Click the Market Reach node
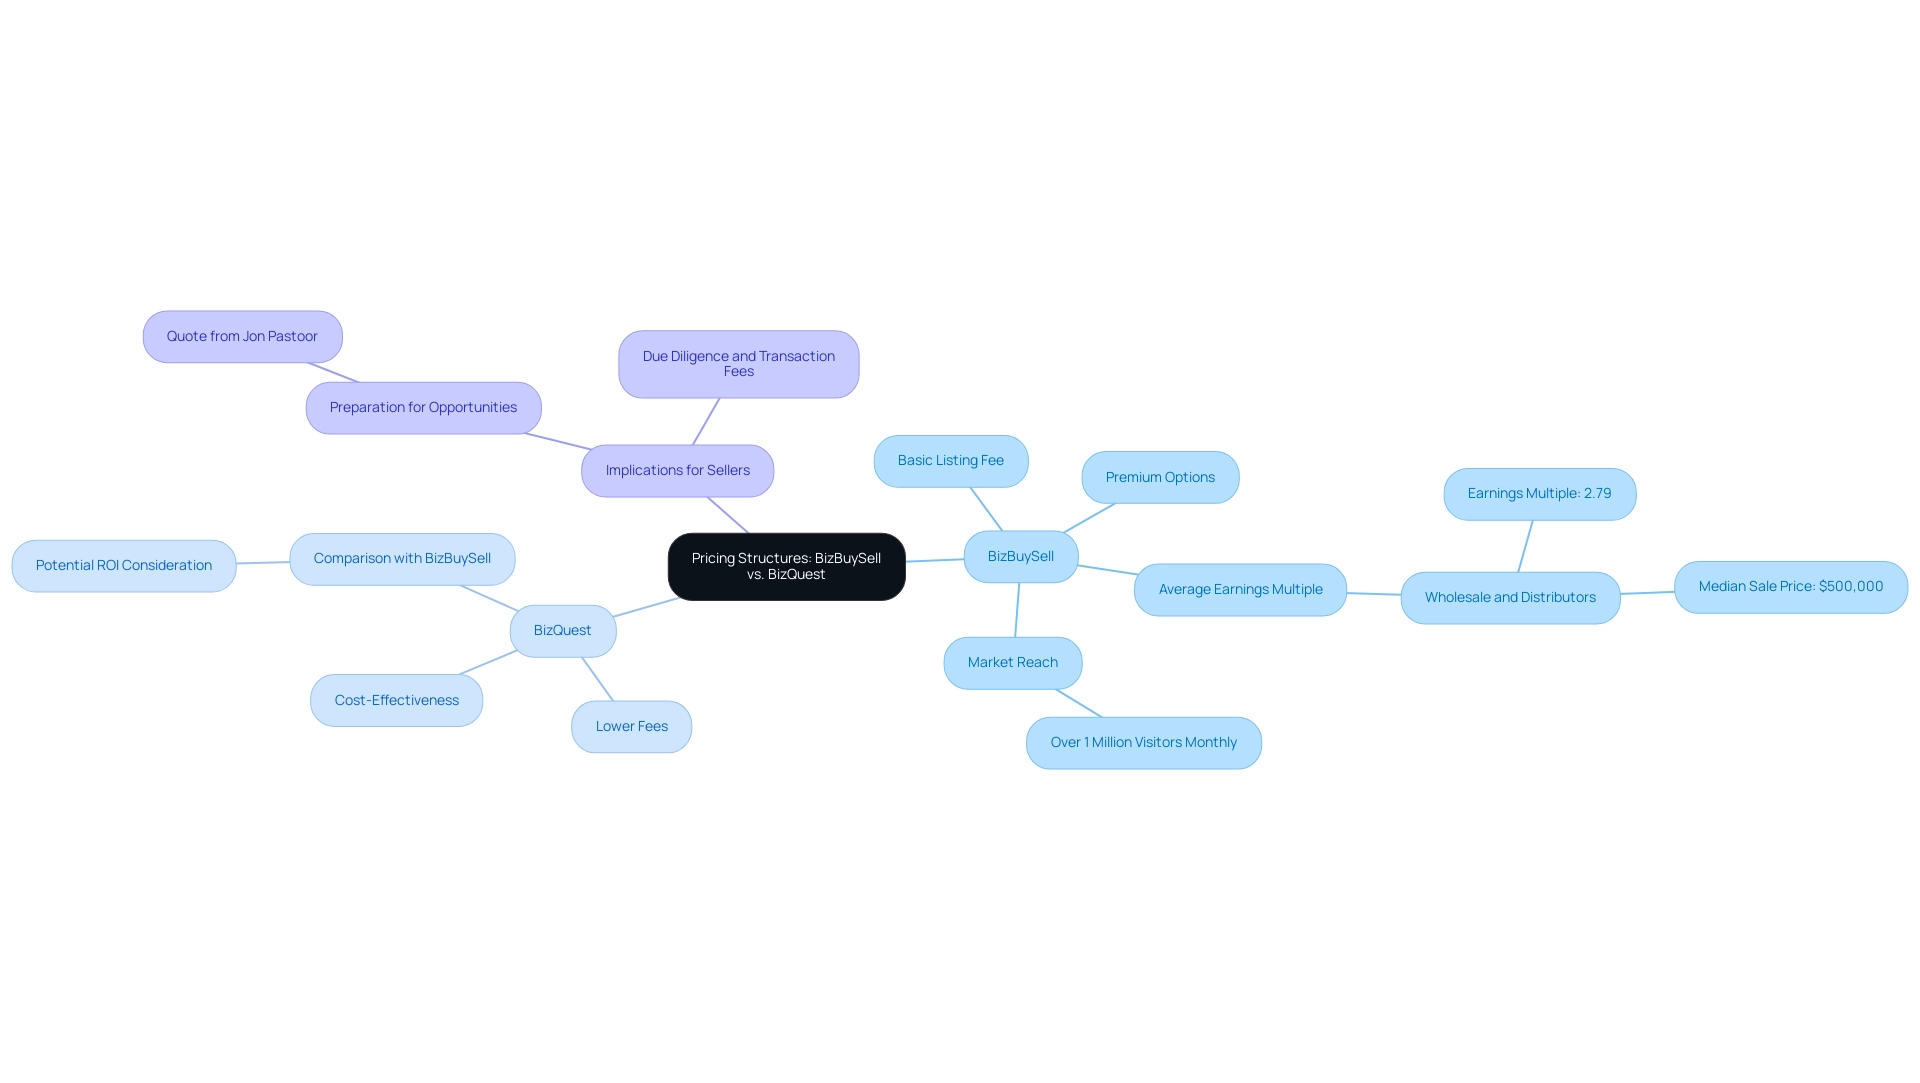The image size is (1920, 1083). (x=1013, y=661)
